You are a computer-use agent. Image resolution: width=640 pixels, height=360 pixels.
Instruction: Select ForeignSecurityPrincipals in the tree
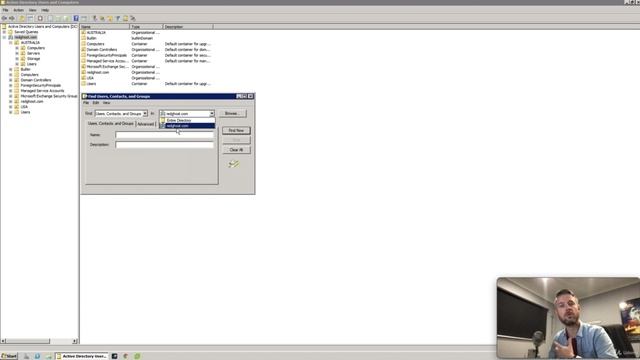(41, 85)
